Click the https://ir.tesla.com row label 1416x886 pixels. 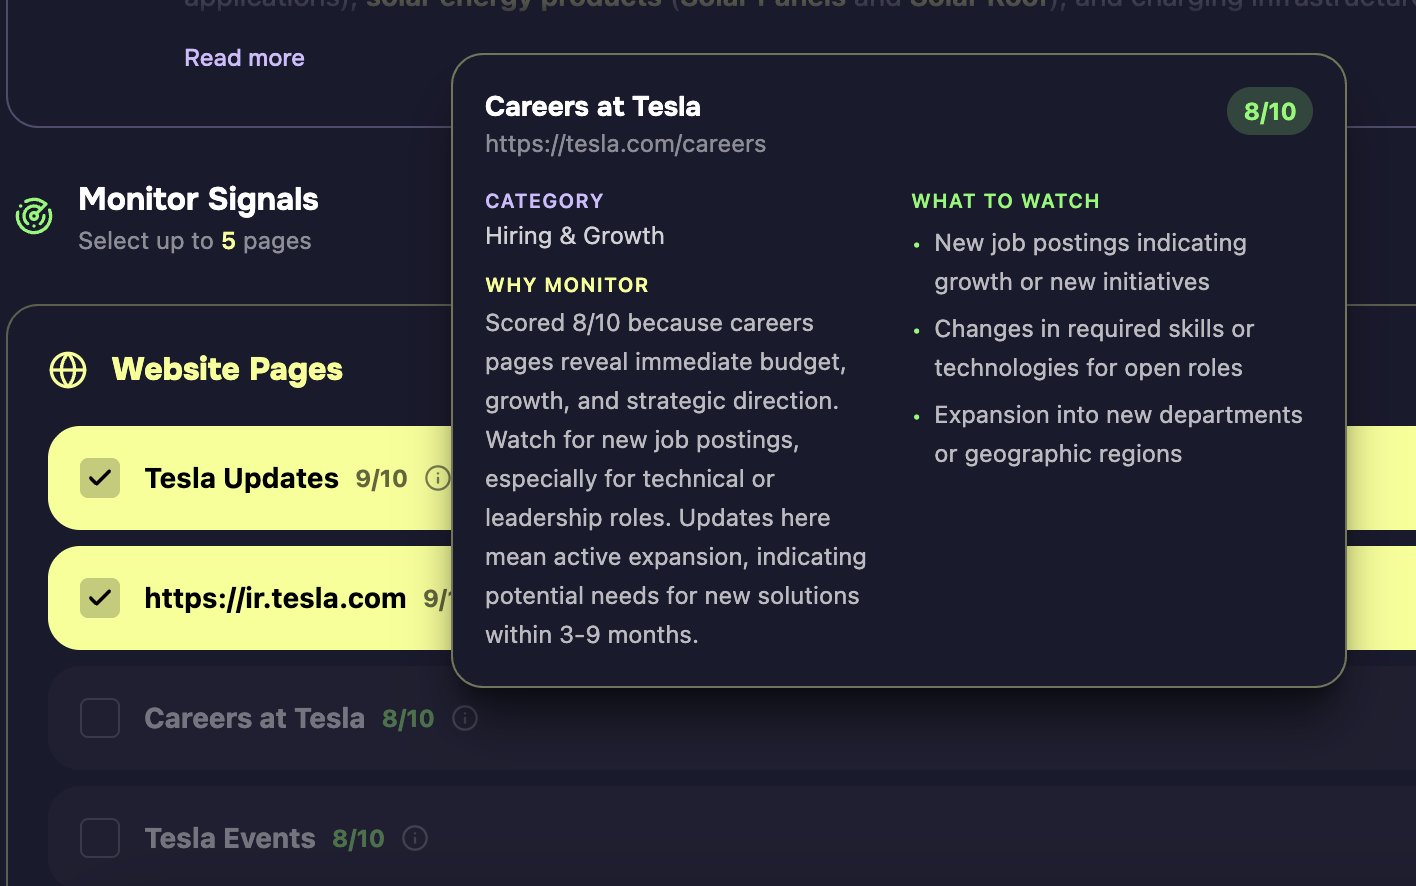[275, 598]
